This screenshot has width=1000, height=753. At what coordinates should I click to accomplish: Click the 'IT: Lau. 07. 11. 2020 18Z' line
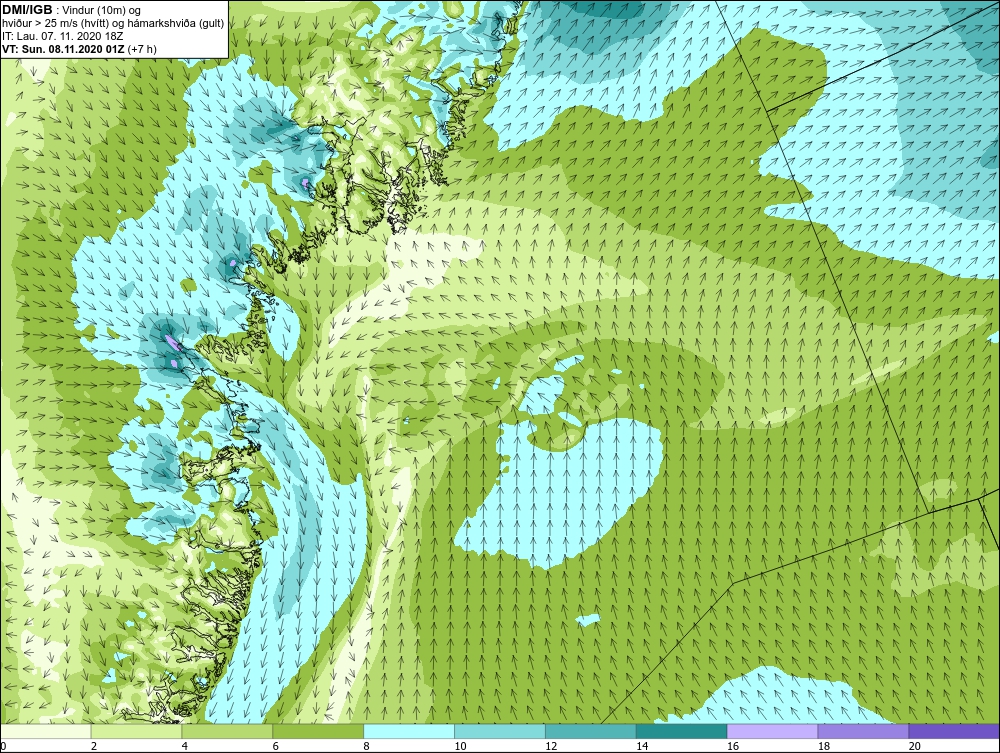pyautogui.click(x=62, y=36)
